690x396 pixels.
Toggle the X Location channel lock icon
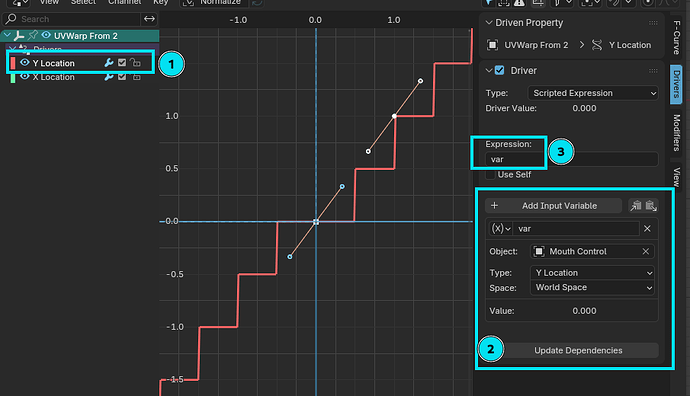pyautogui.click(x=136, y=77)
